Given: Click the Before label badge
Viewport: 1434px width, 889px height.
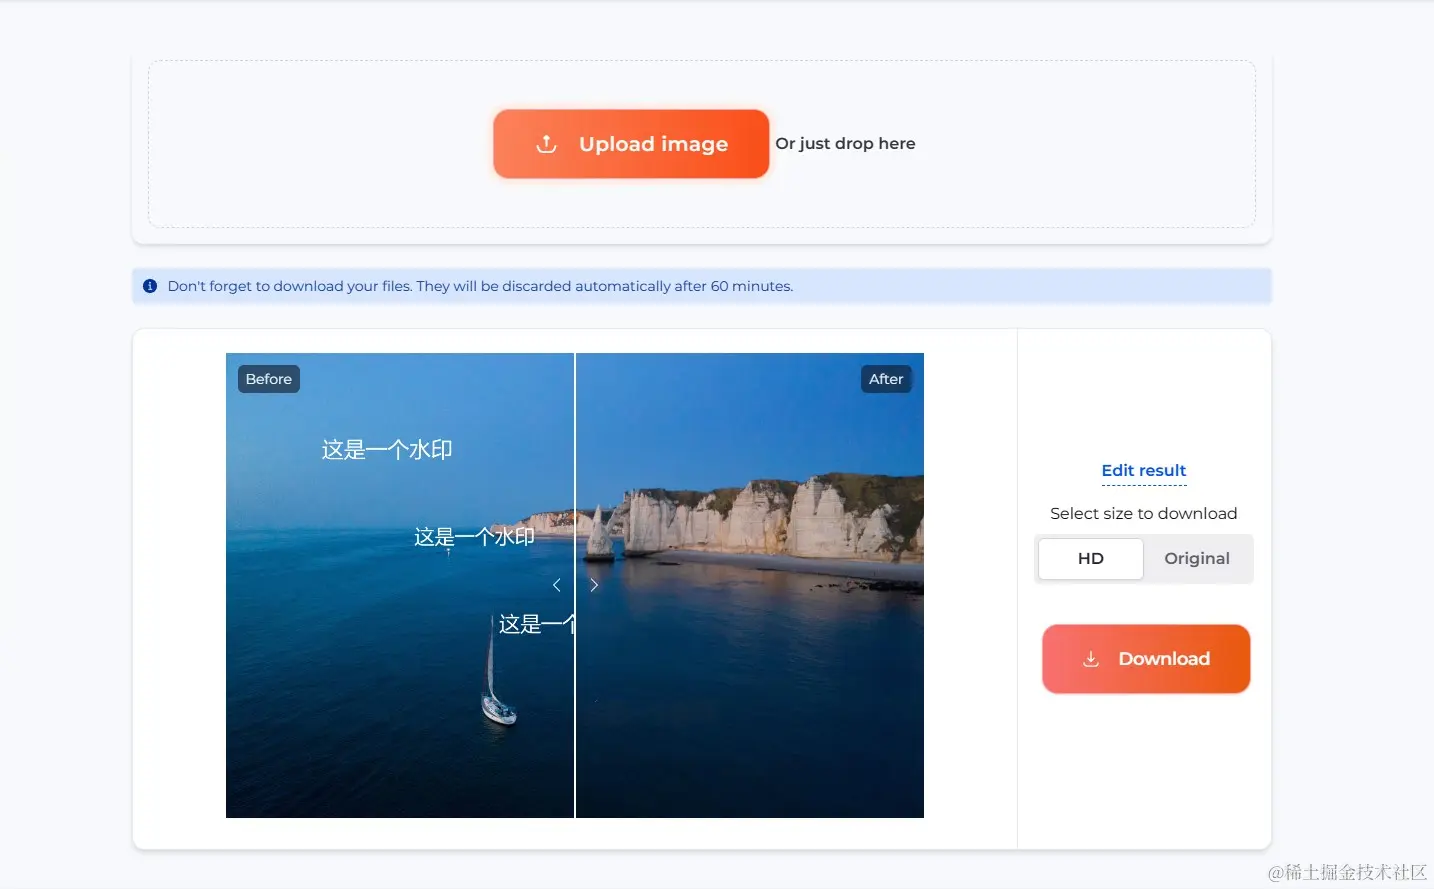Looking at the screenshot, I should coord(269,379).
